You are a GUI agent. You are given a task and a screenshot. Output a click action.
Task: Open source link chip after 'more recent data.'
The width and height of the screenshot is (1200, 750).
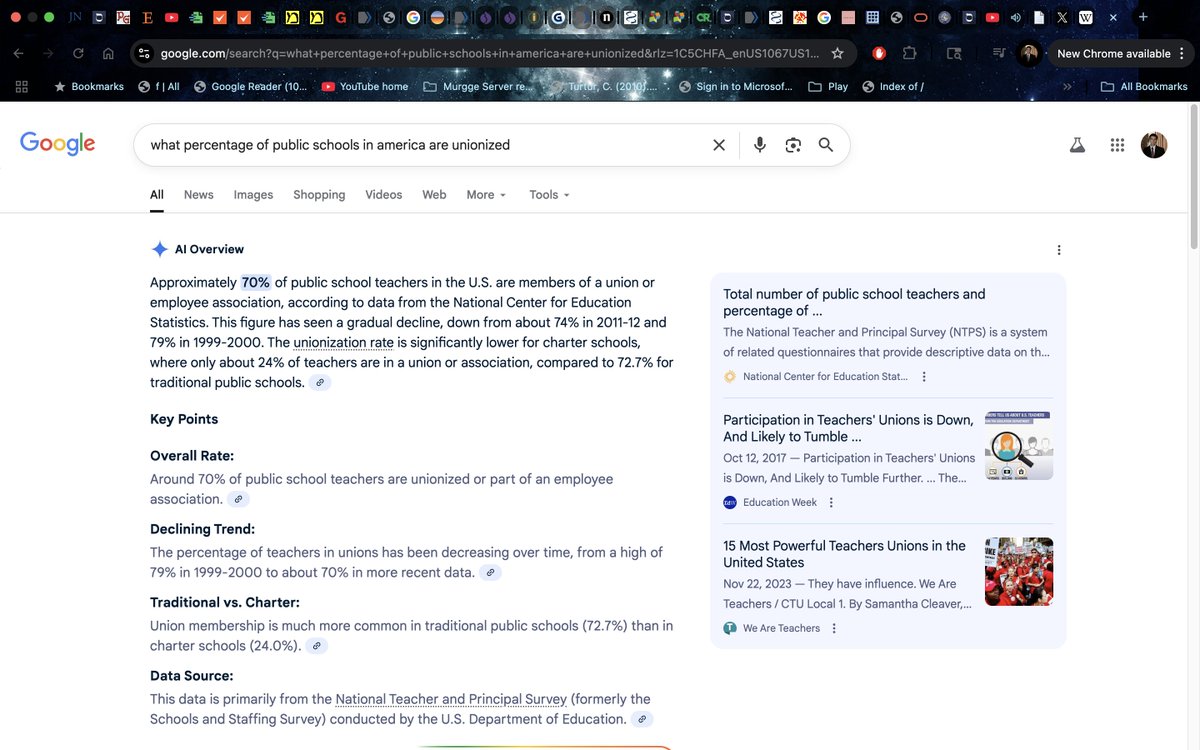(490, 573)
